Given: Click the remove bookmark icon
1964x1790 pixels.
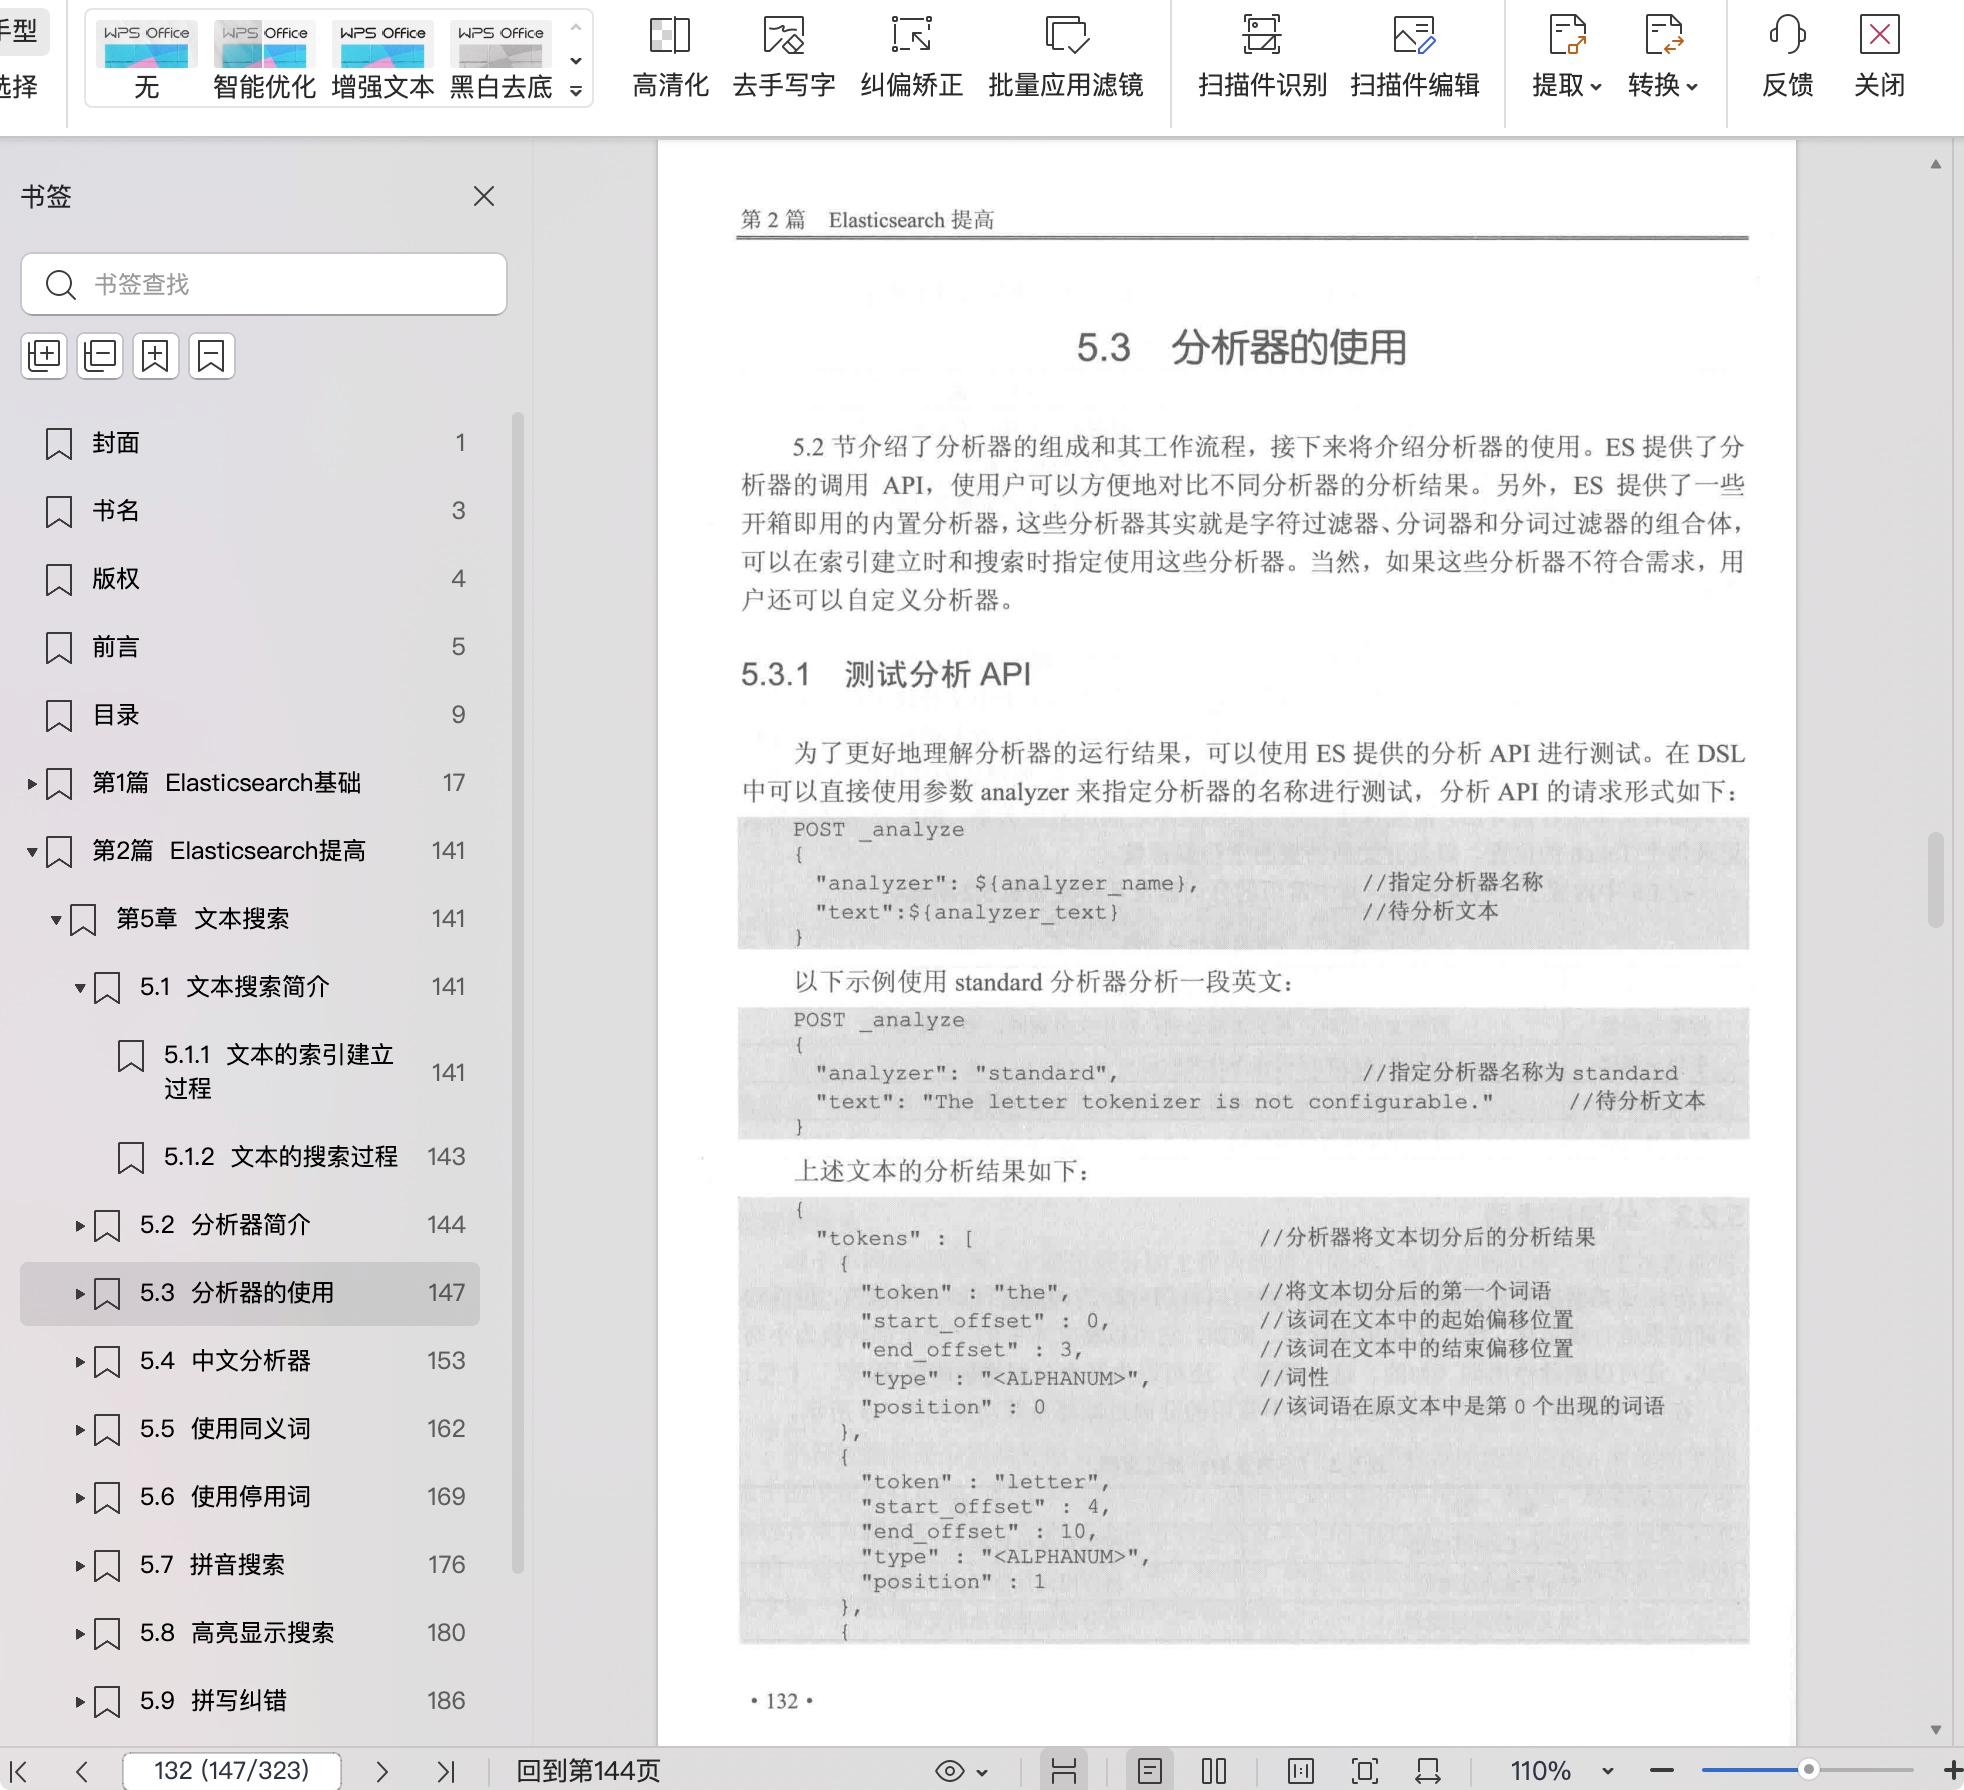Looking at the screenshot, I should (x=211, y=356).
